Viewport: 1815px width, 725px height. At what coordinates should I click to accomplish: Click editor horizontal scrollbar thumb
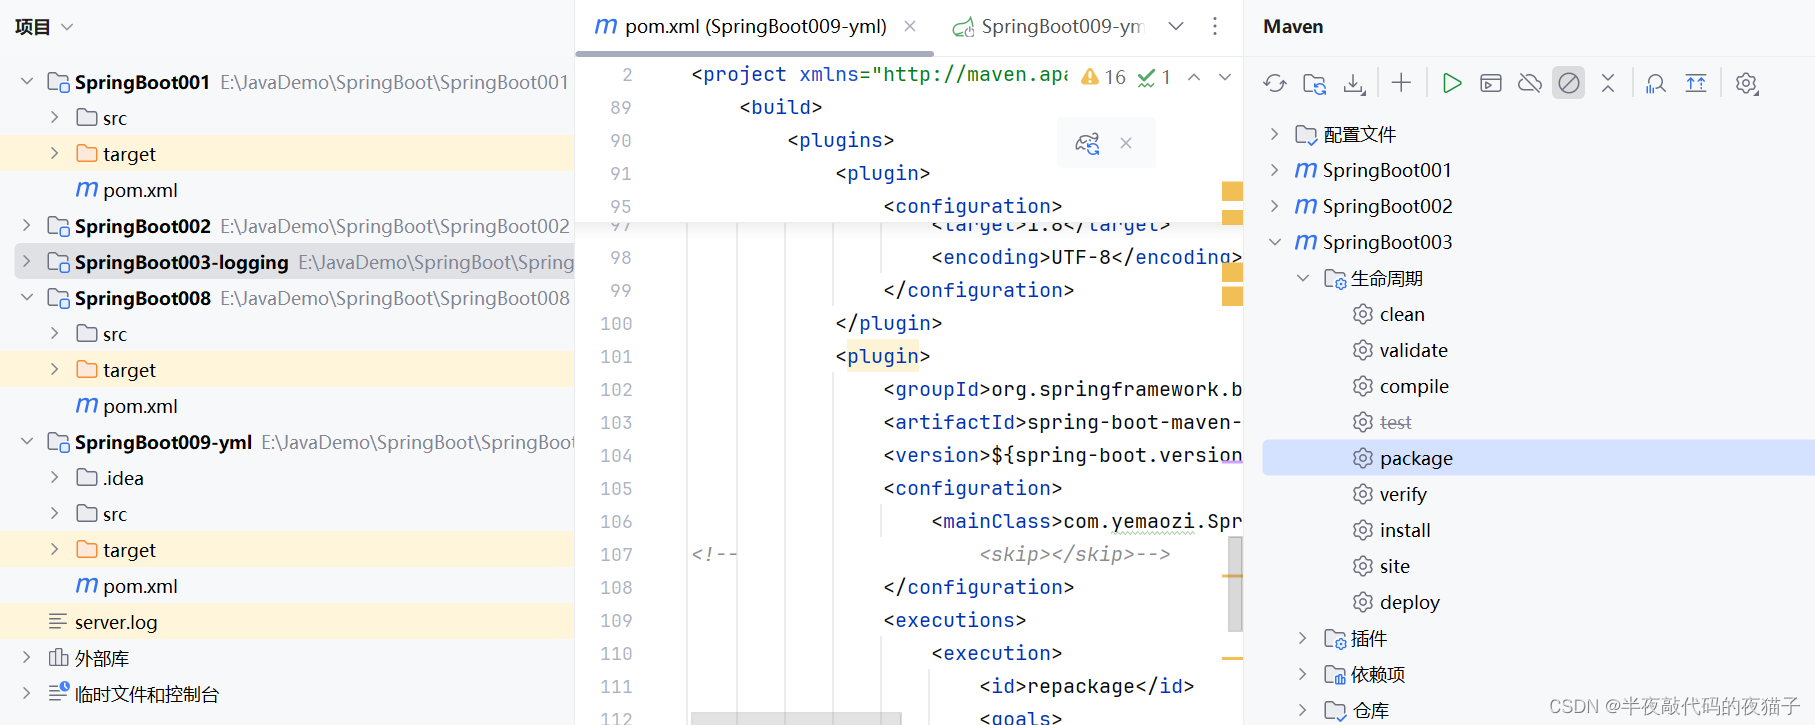(x=796, y=718)
